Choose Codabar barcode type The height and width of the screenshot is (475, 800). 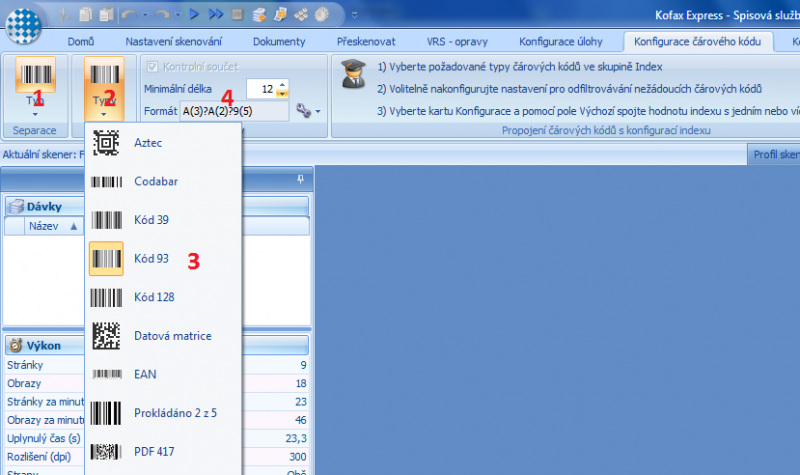pyautogui.click(x=163, y=181)
